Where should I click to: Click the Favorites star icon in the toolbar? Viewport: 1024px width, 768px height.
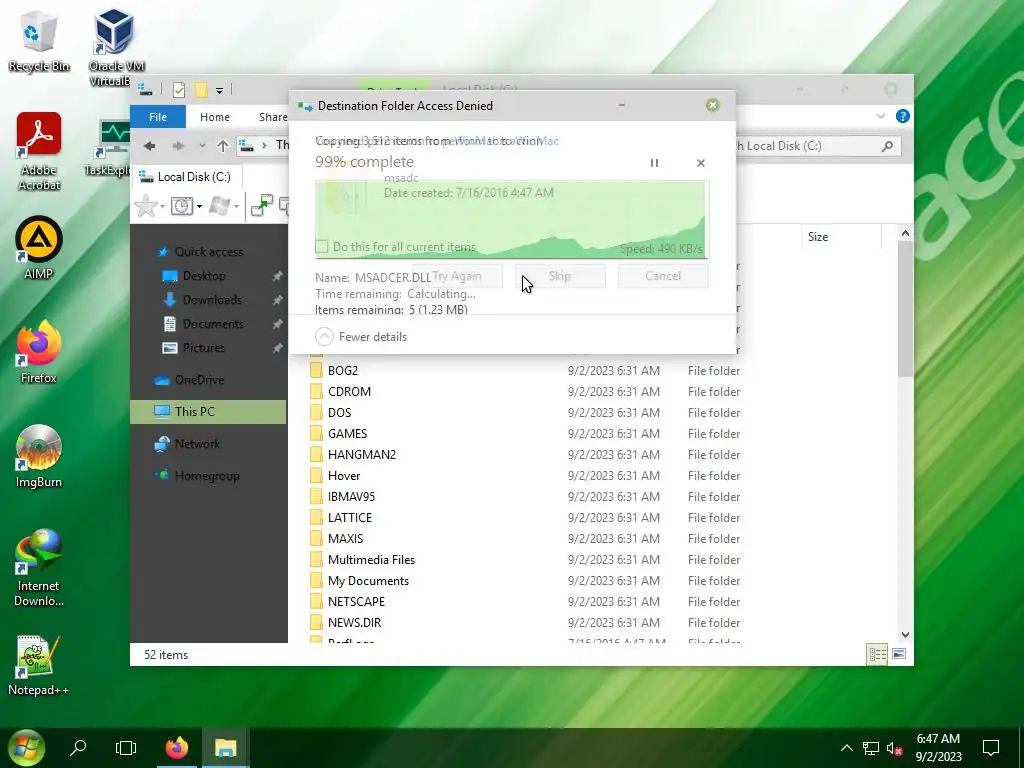(146, 206)
